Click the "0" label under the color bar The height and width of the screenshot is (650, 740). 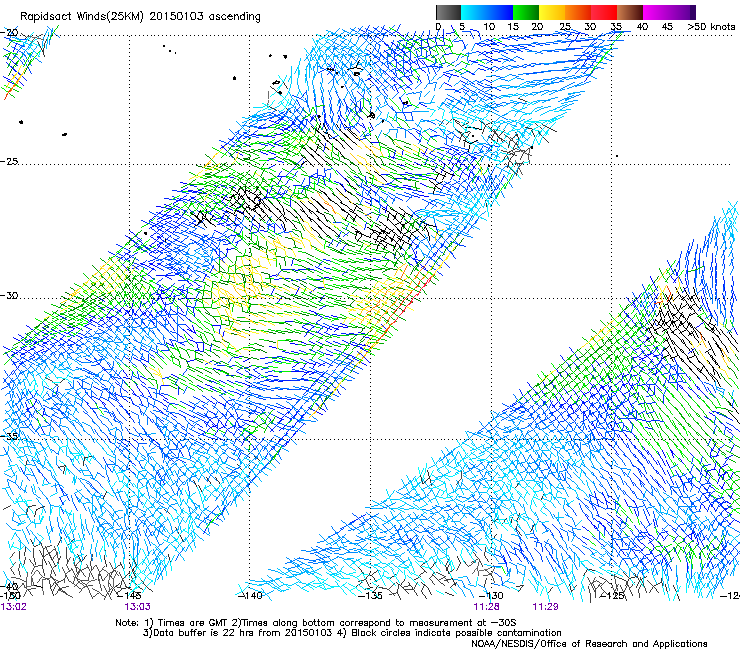click(438, 26)
